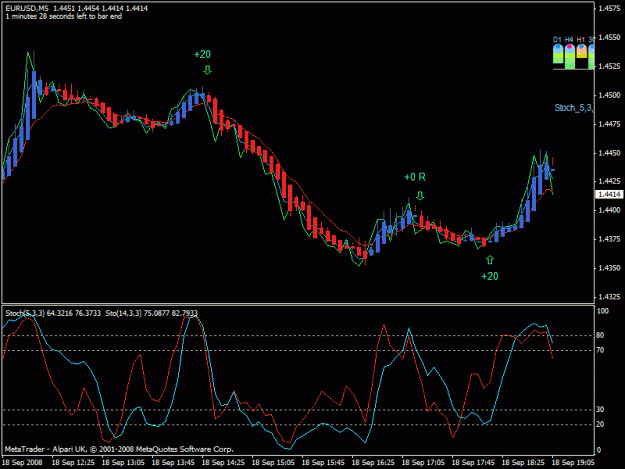The image size is (625, 469).
Task: Click the 1.4325 price scale label
Action: pyautogui.click(x=609, y=297)
